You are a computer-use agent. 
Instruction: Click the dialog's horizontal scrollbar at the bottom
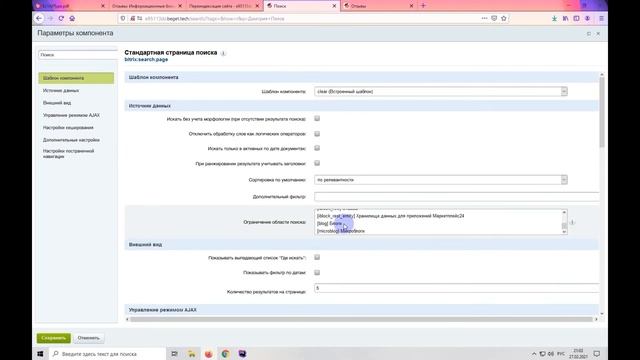(x=361, y=319)
